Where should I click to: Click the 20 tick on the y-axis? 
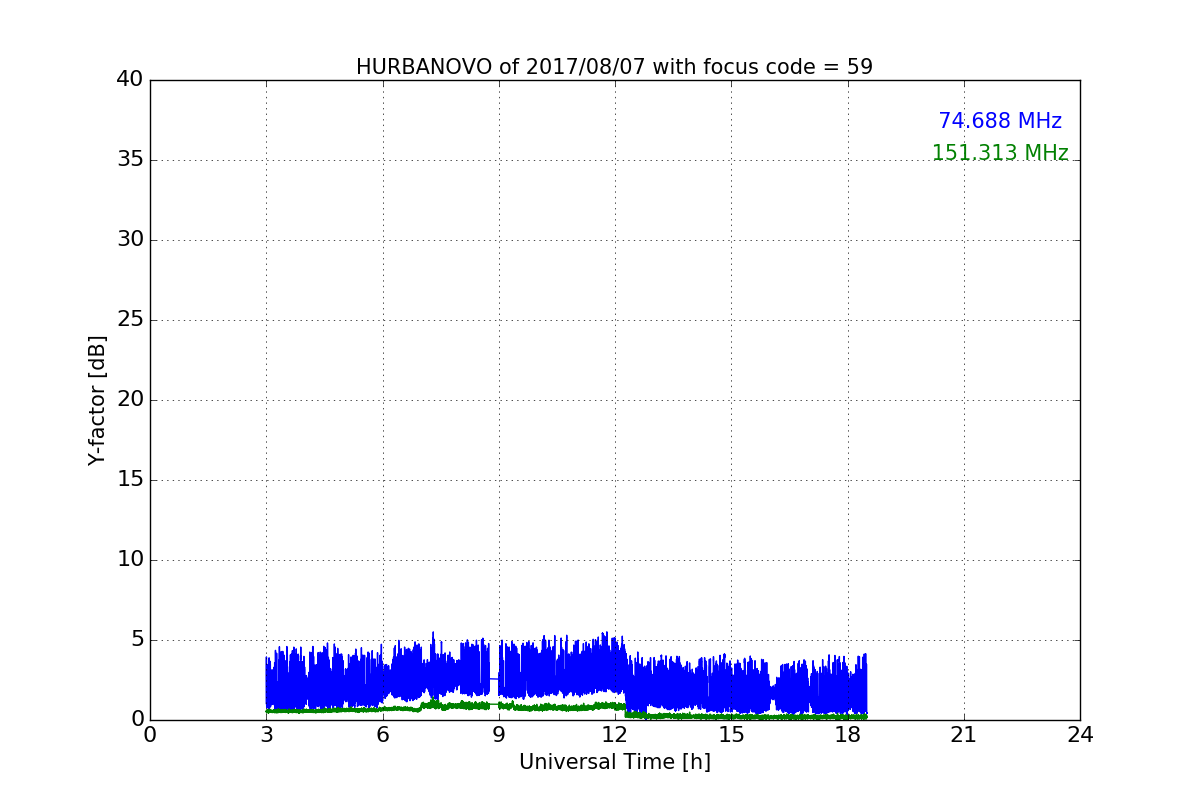coord(130,400)
